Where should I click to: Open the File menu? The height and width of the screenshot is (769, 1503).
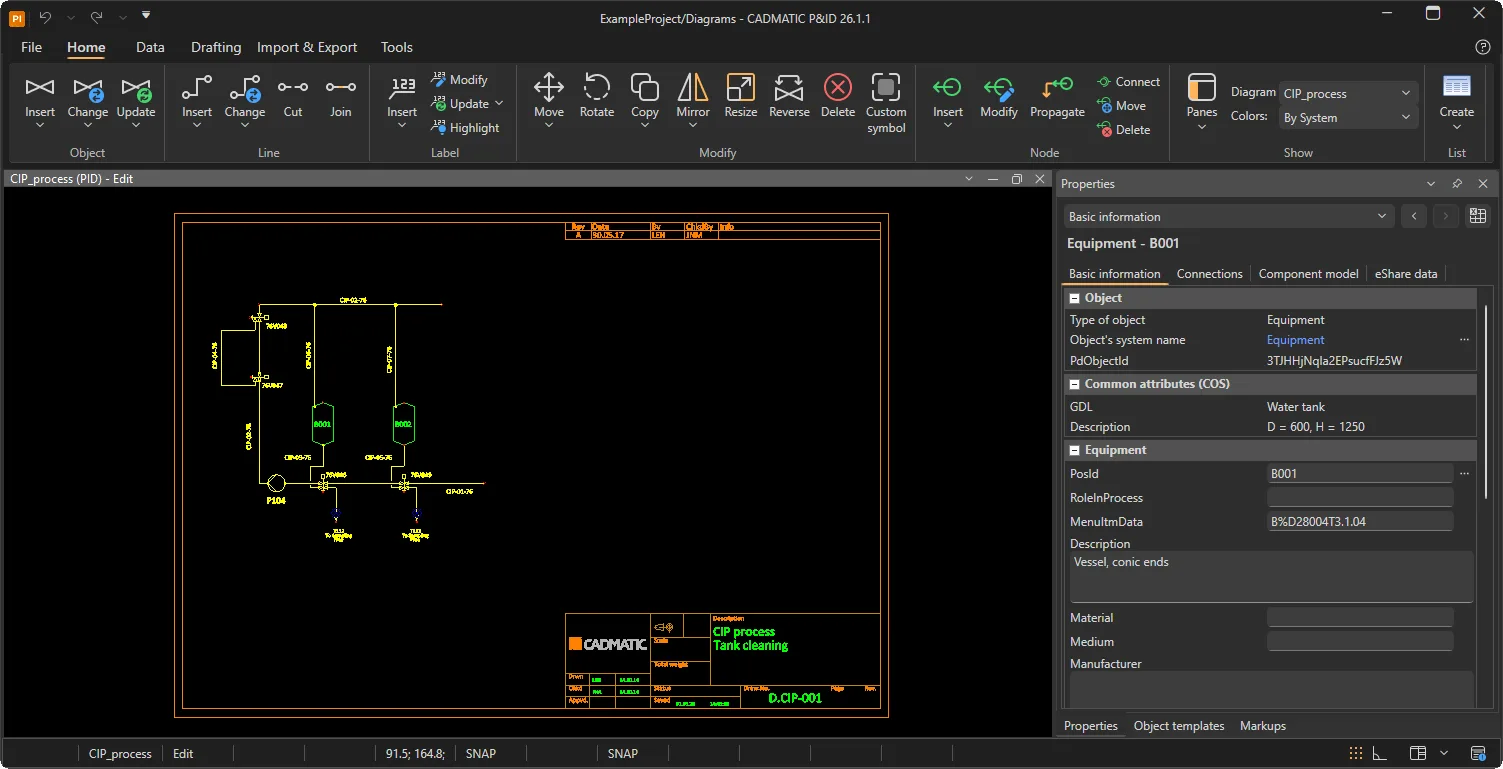pos(31,47)
